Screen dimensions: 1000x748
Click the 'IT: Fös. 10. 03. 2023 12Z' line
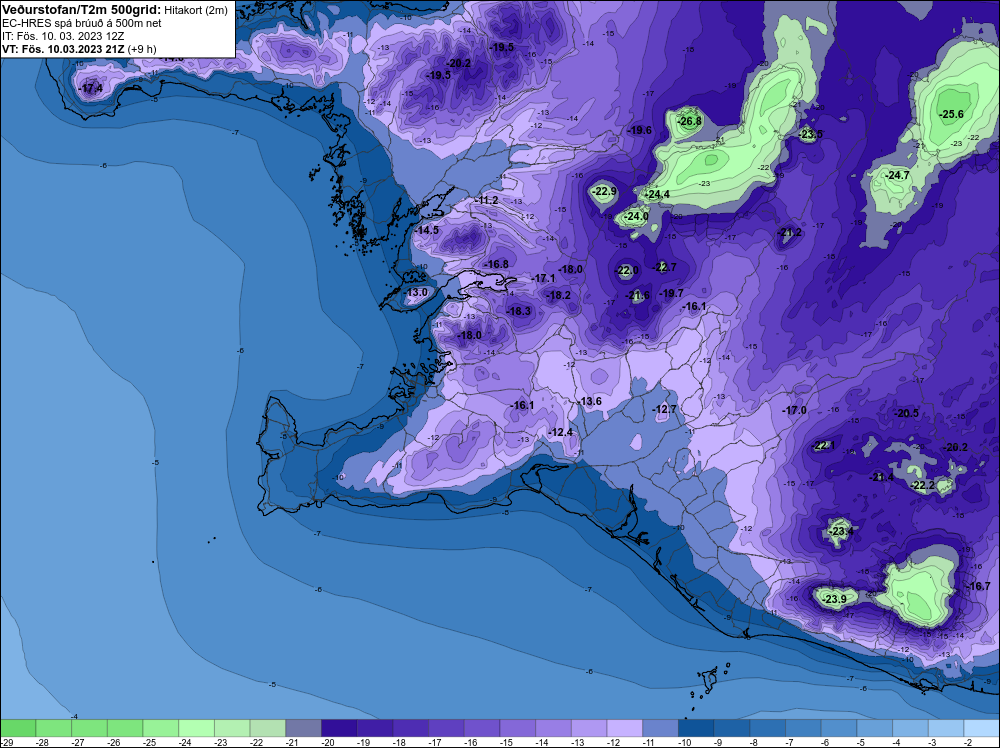[63, 36]
